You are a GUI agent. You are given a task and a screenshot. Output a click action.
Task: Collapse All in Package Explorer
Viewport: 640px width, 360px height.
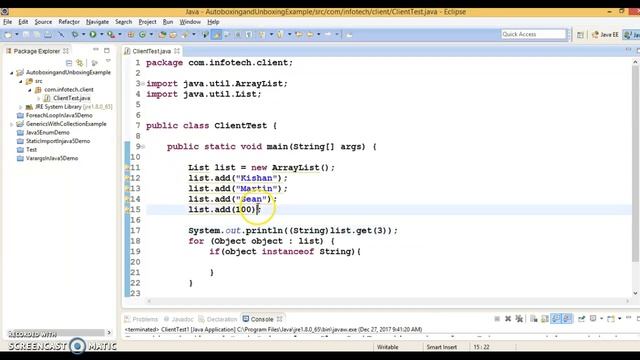tap(69, 63)
